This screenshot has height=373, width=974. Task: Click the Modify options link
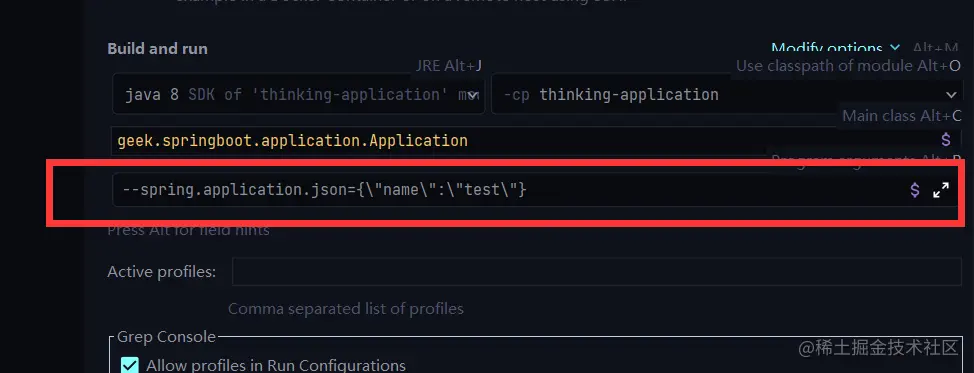[827, 48]
